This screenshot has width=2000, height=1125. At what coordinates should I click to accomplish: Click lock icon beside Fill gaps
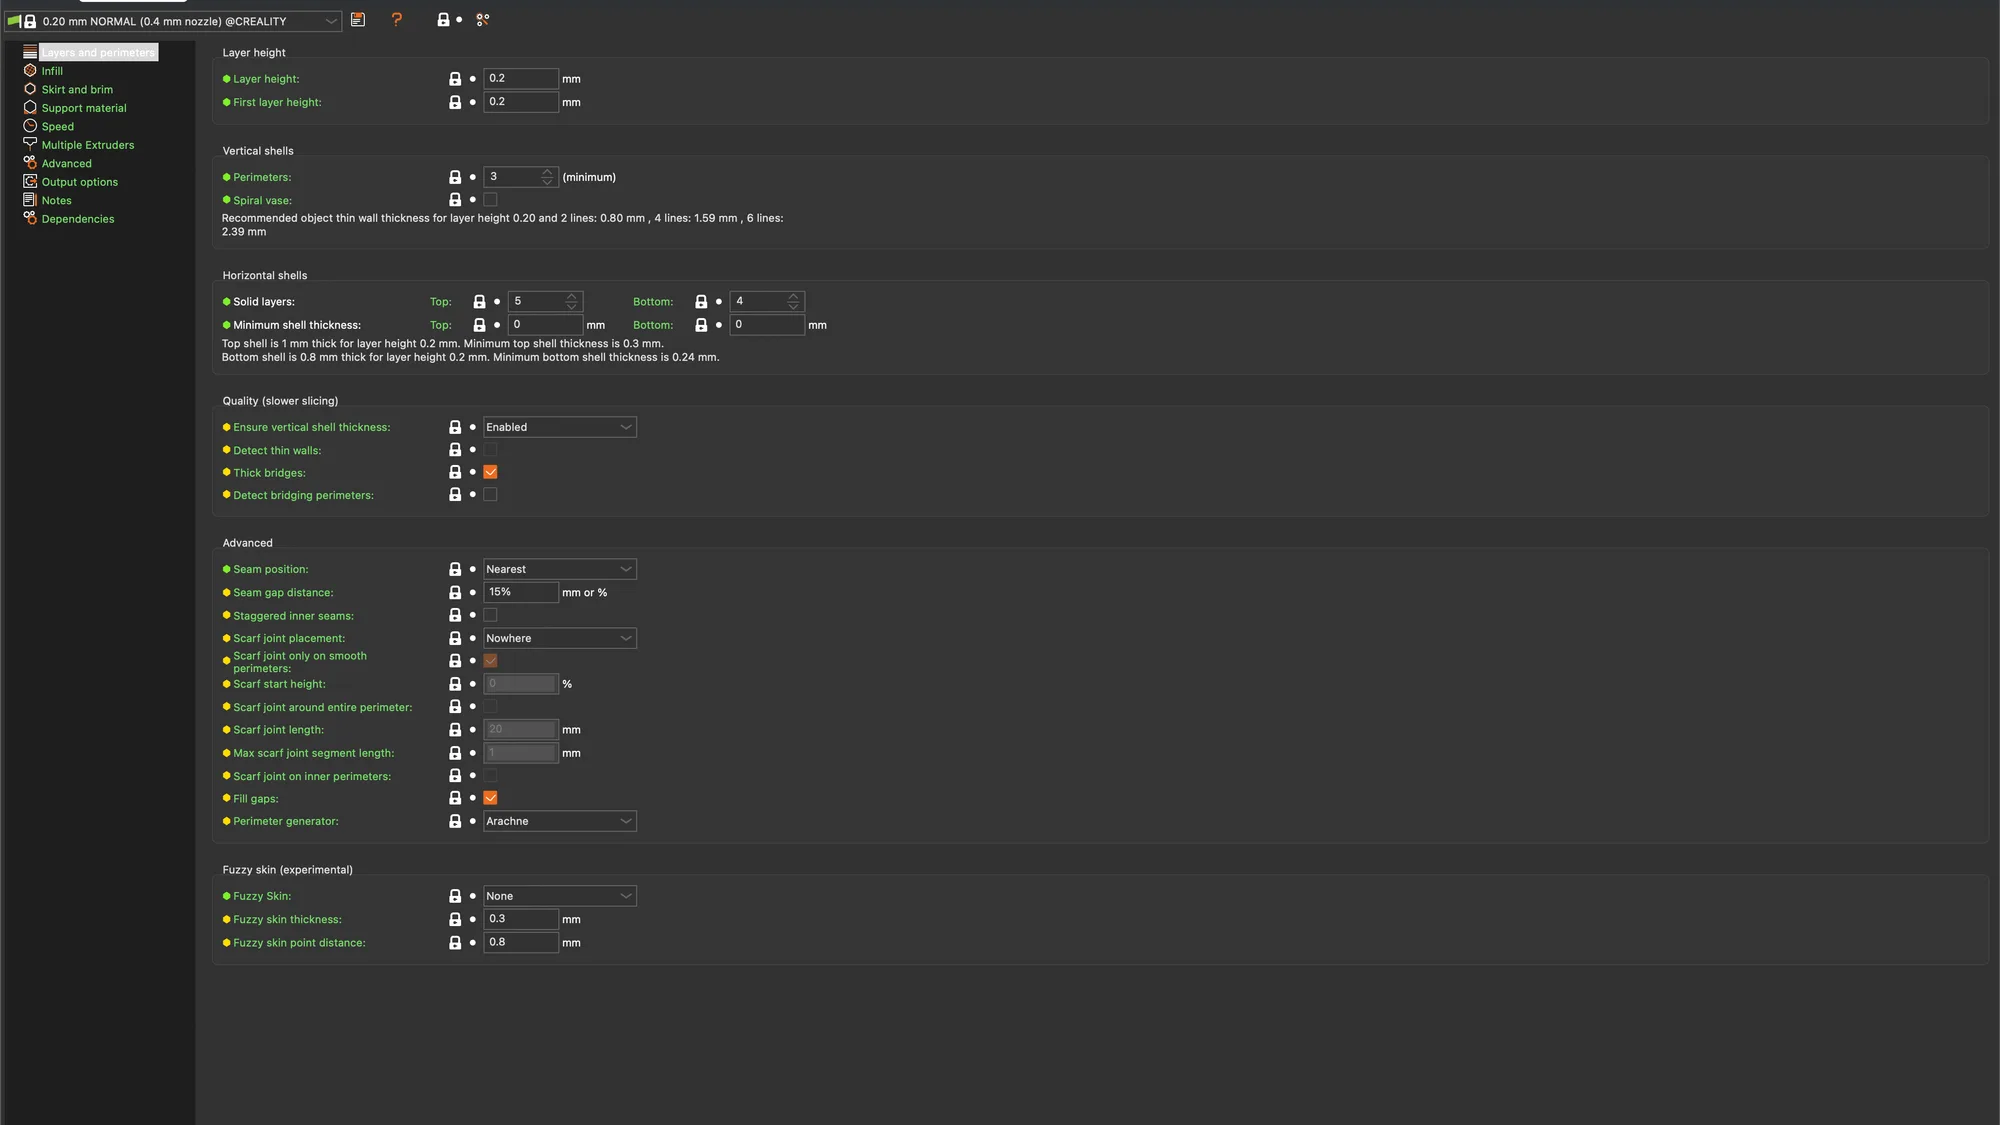click(455, 798)
